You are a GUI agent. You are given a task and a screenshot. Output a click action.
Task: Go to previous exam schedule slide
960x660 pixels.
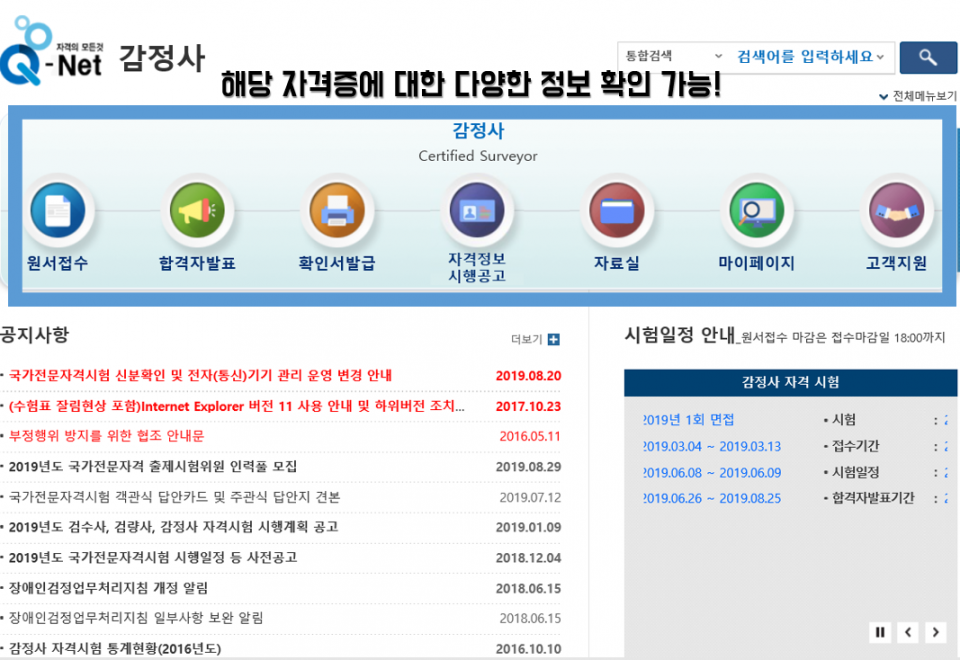pyautogui.click(x=908, y=632)
